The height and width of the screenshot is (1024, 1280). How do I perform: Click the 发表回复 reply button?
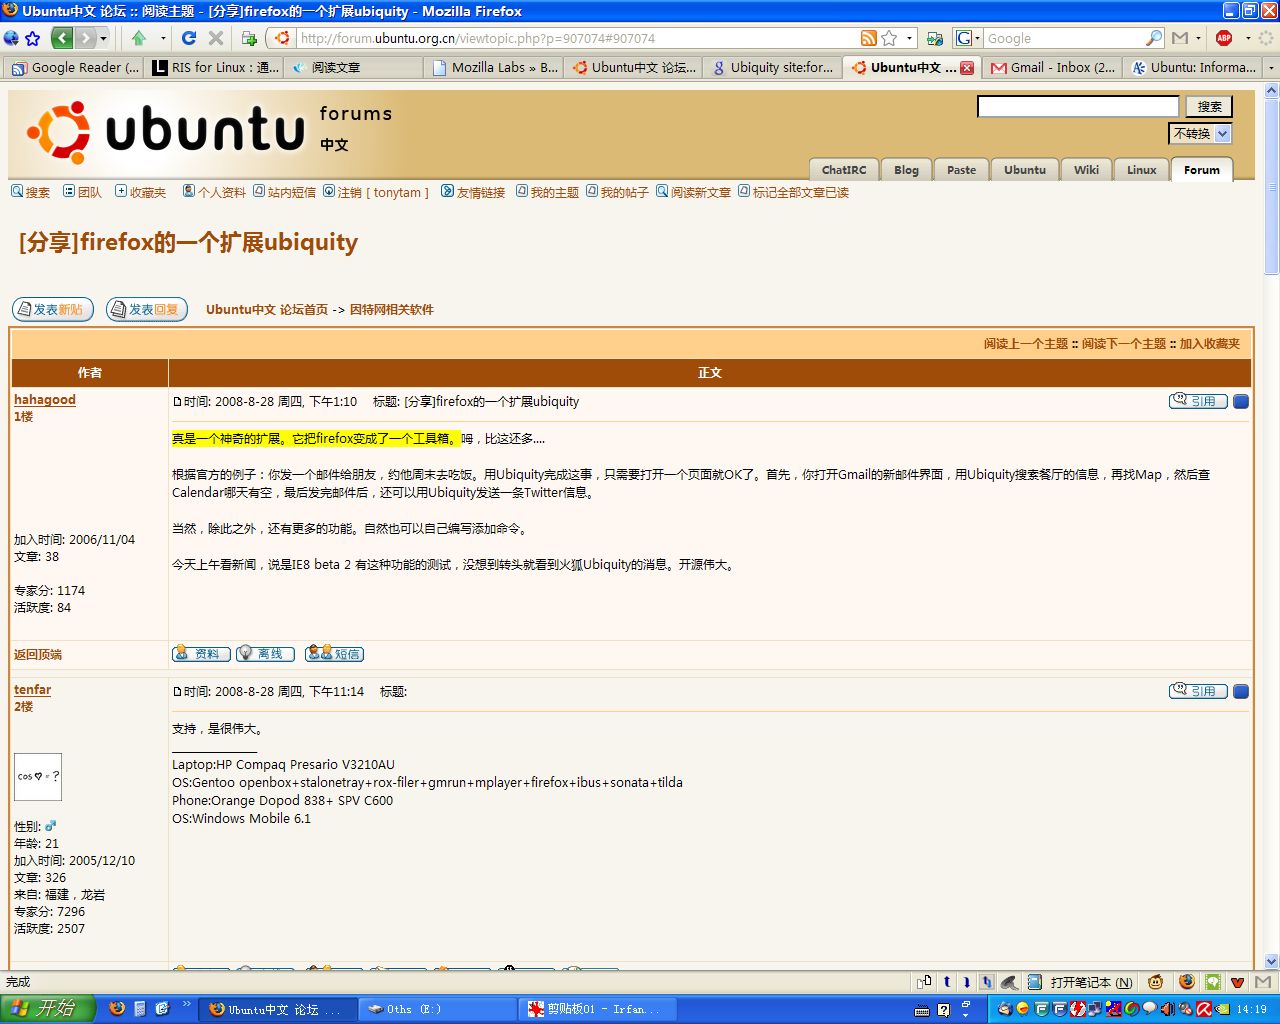pos(147,310)
